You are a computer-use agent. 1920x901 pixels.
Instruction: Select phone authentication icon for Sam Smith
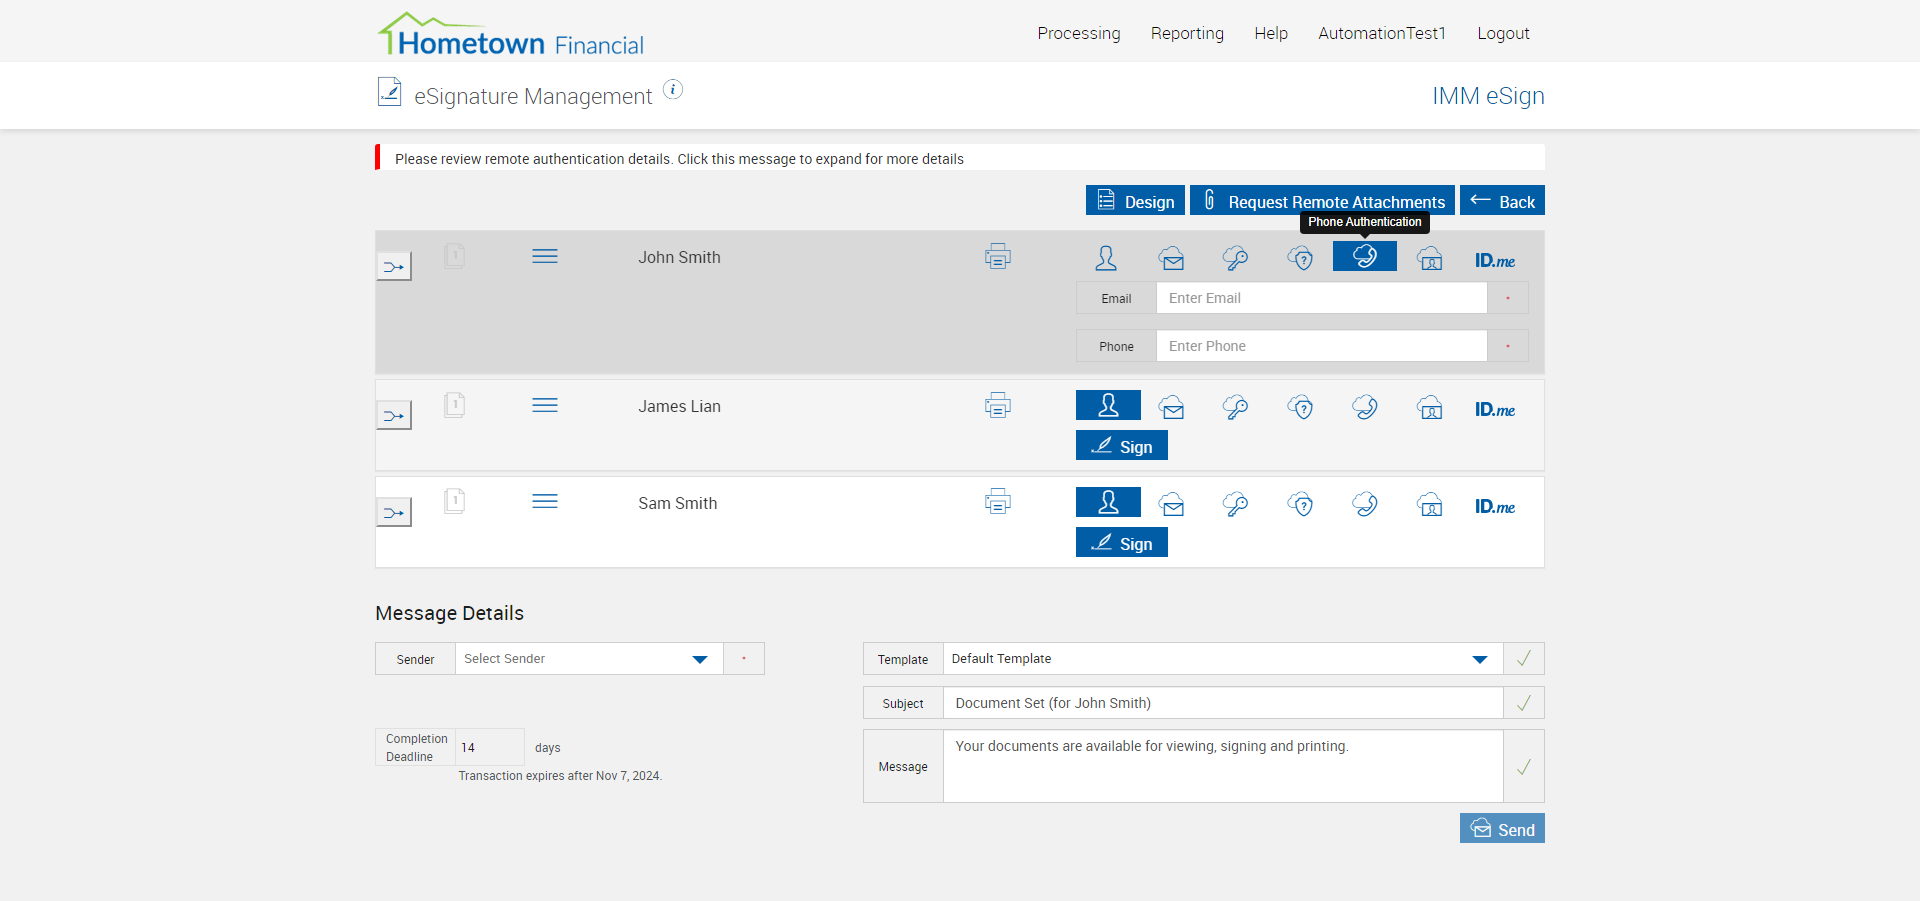pos(1365,504)
